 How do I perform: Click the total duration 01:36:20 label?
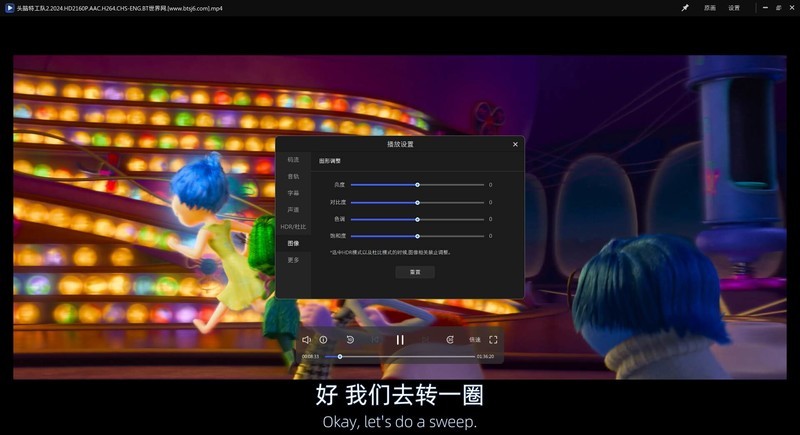click(486, 356)
